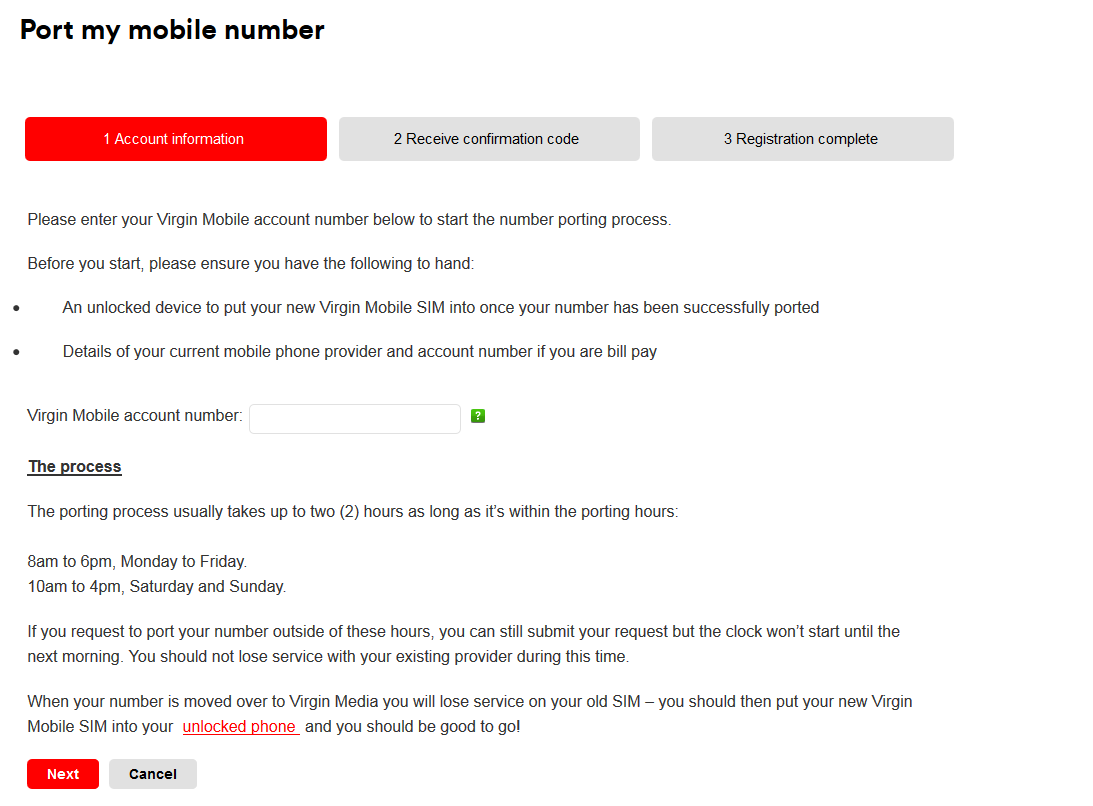Go to the Registration complete step
The width and height of the screenshot is (1093, 806).
802,139
